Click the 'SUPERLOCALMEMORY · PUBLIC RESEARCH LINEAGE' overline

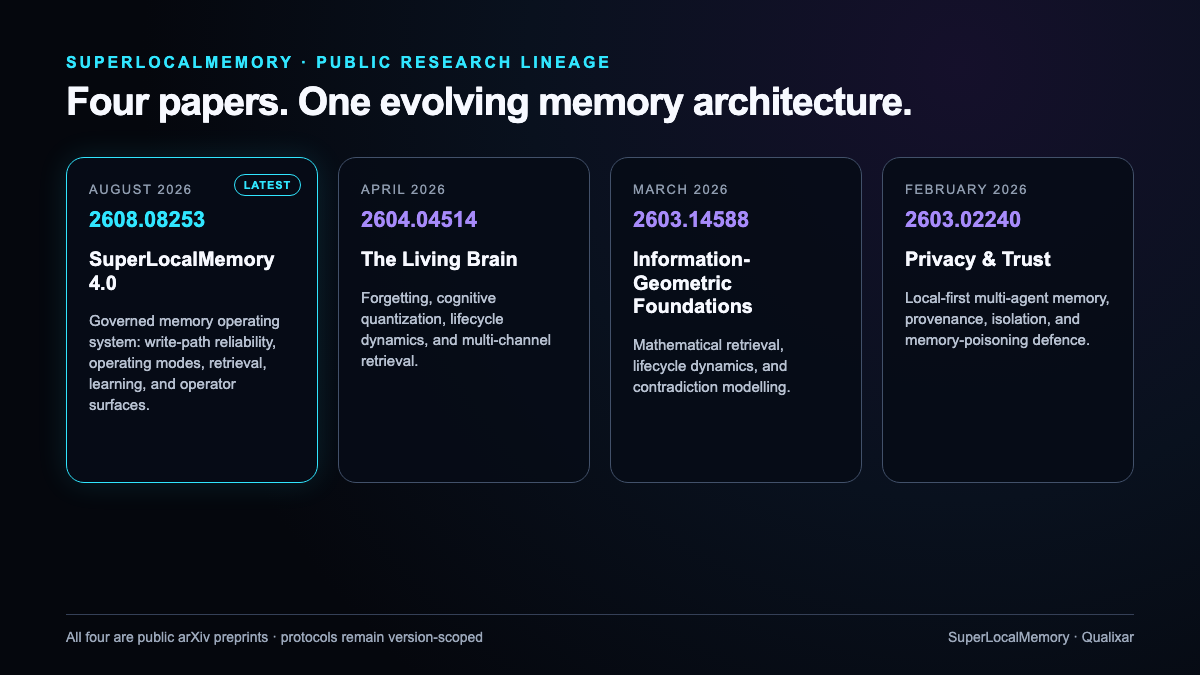coord(338,62)
